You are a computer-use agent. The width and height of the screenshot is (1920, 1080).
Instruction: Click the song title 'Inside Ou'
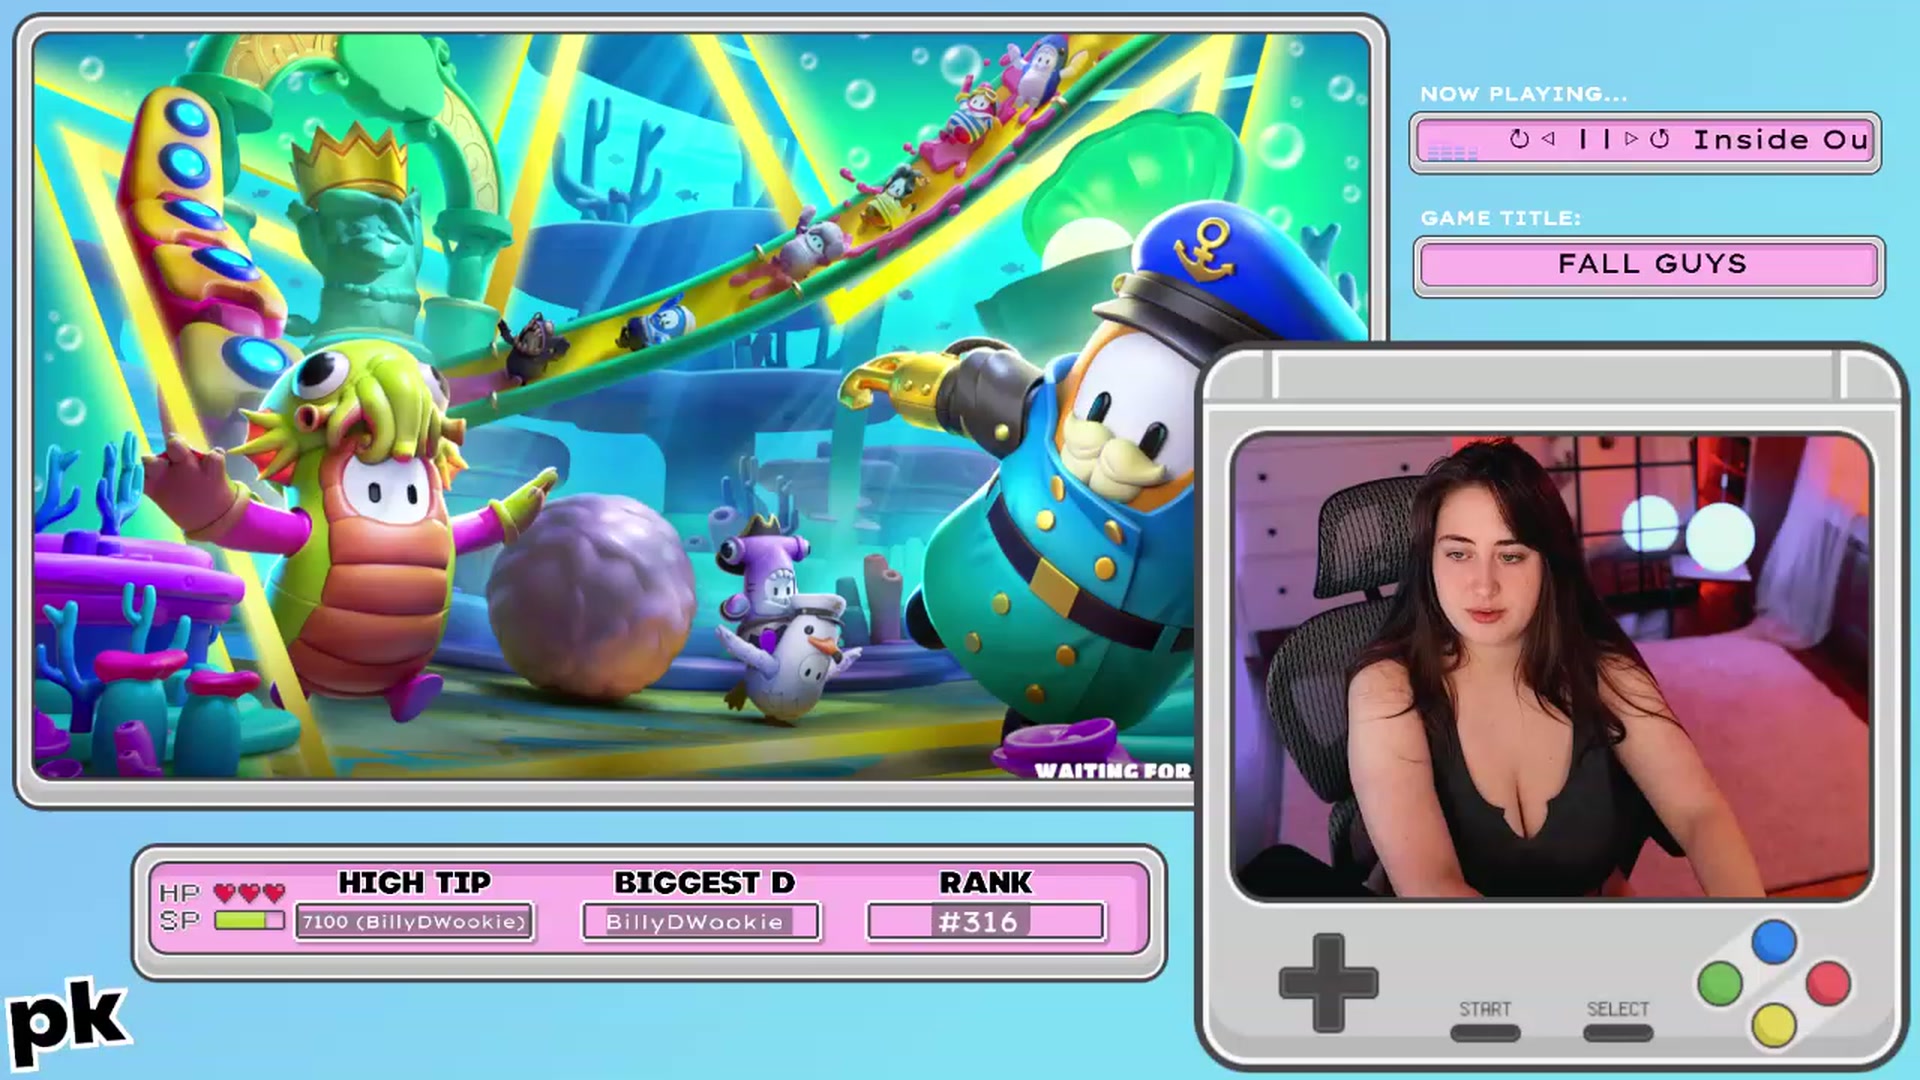[1780, 140]
